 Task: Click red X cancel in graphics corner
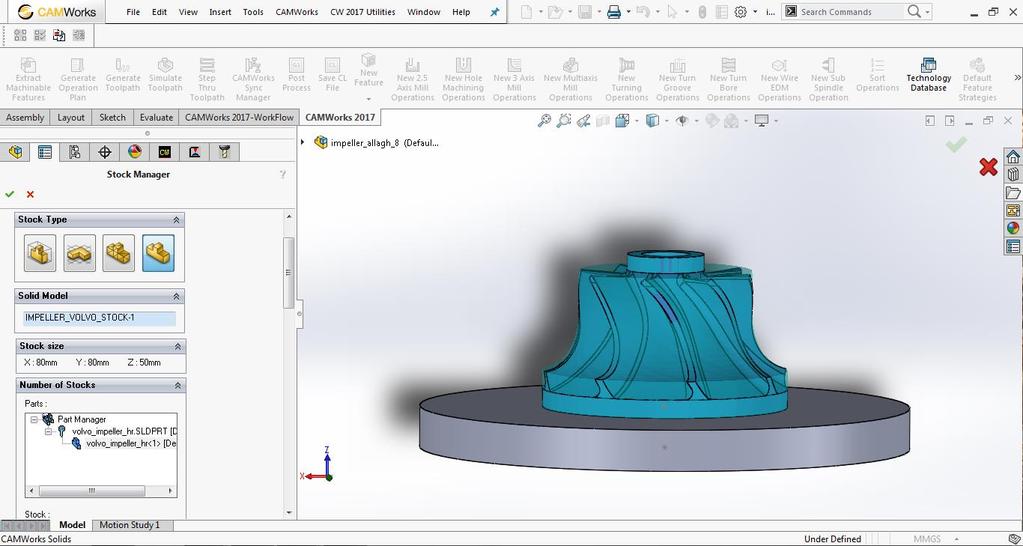pyautogui.click(x=988, y=167)
